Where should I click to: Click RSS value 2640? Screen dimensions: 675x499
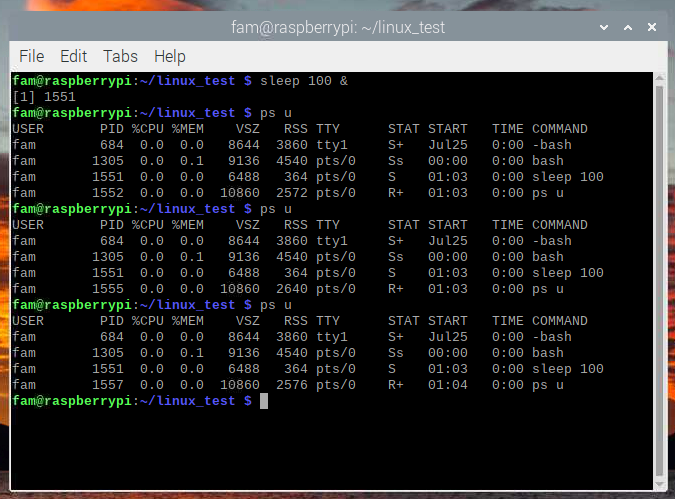click(x=291, y=289)
